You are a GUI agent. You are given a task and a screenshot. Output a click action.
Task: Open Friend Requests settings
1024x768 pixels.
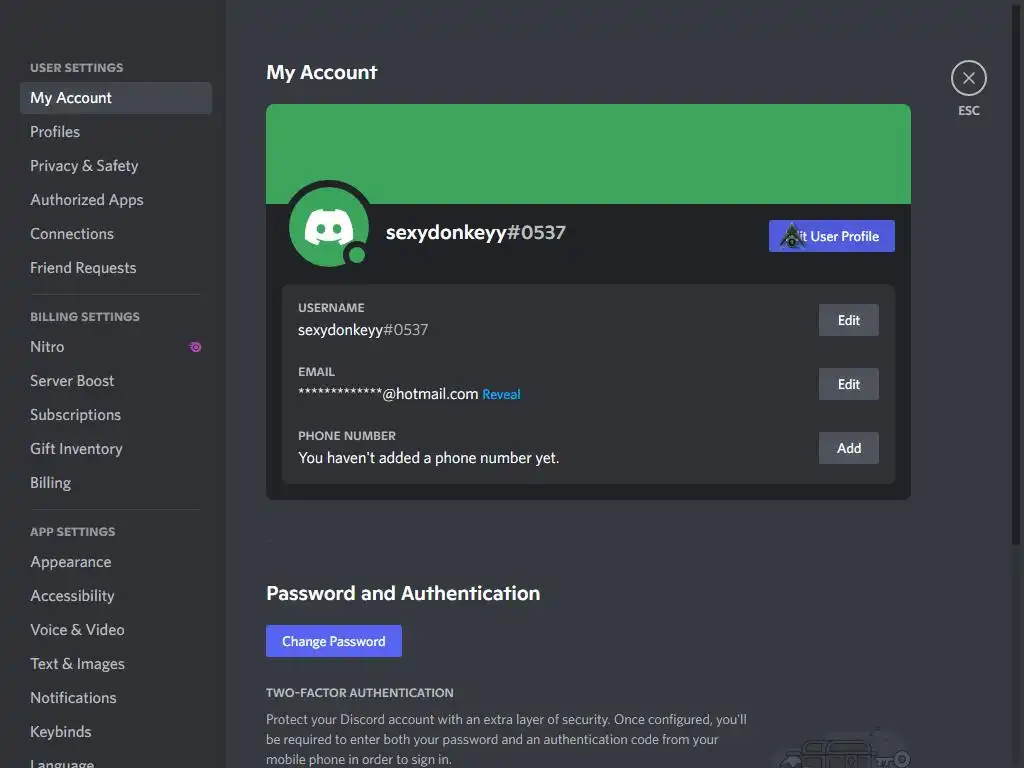116,268
